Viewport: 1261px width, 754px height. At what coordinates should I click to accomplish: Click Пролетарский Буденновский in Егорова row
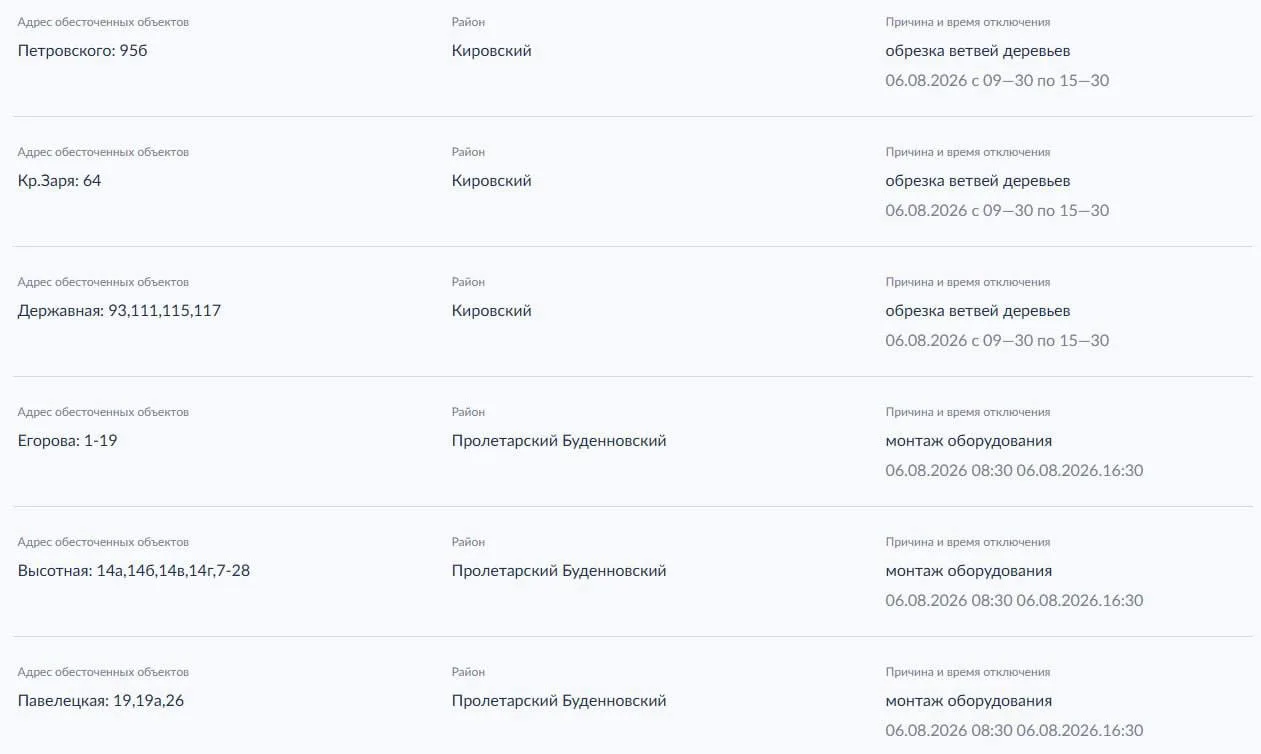(559, 441)
